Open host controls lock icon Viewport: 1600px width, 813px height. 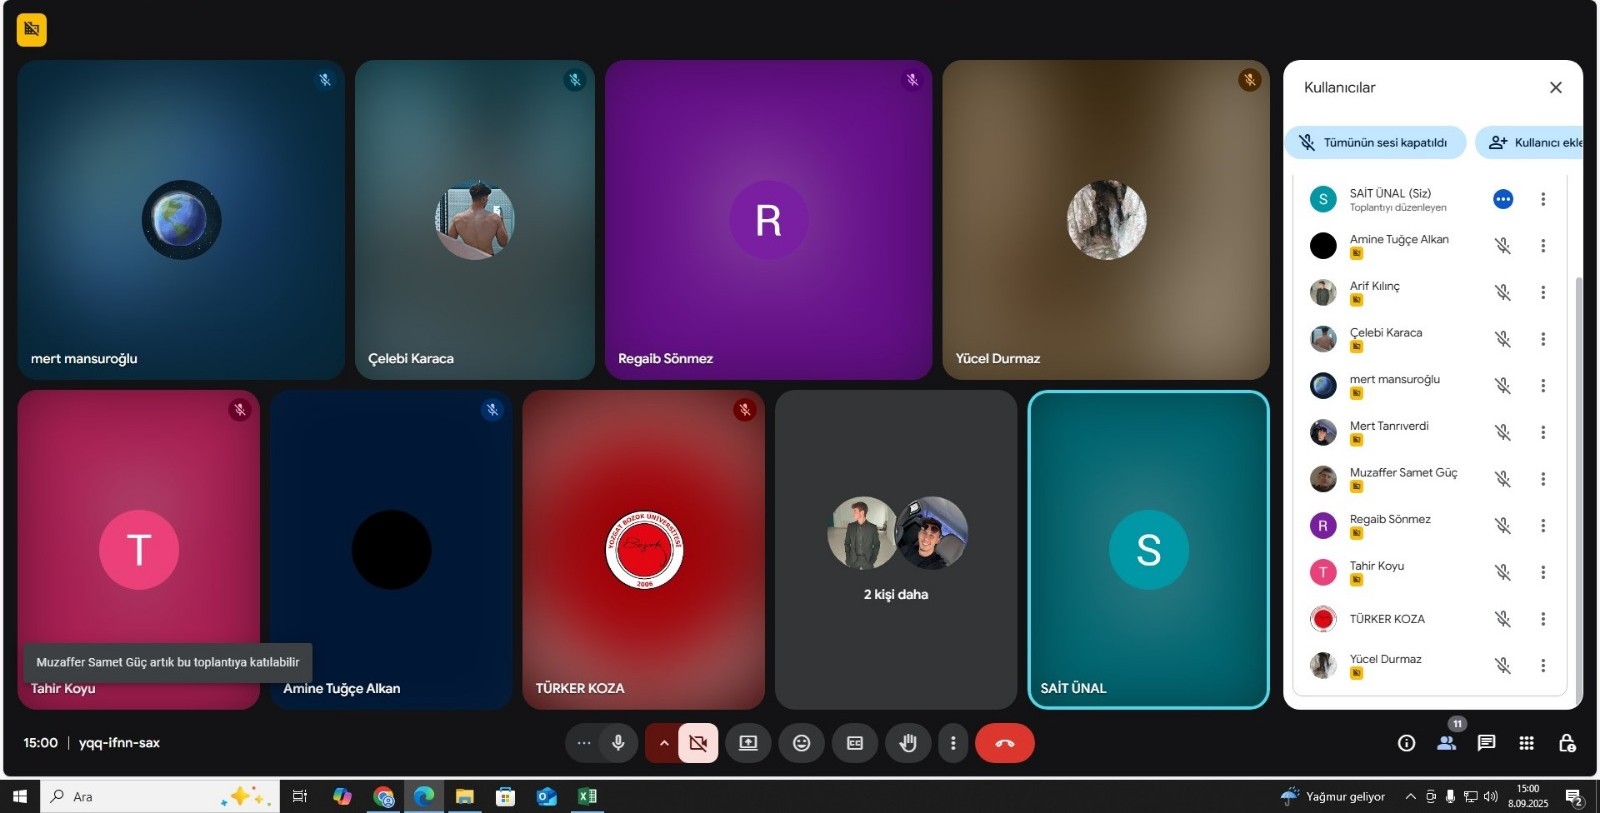click(x=1567, y=743)
